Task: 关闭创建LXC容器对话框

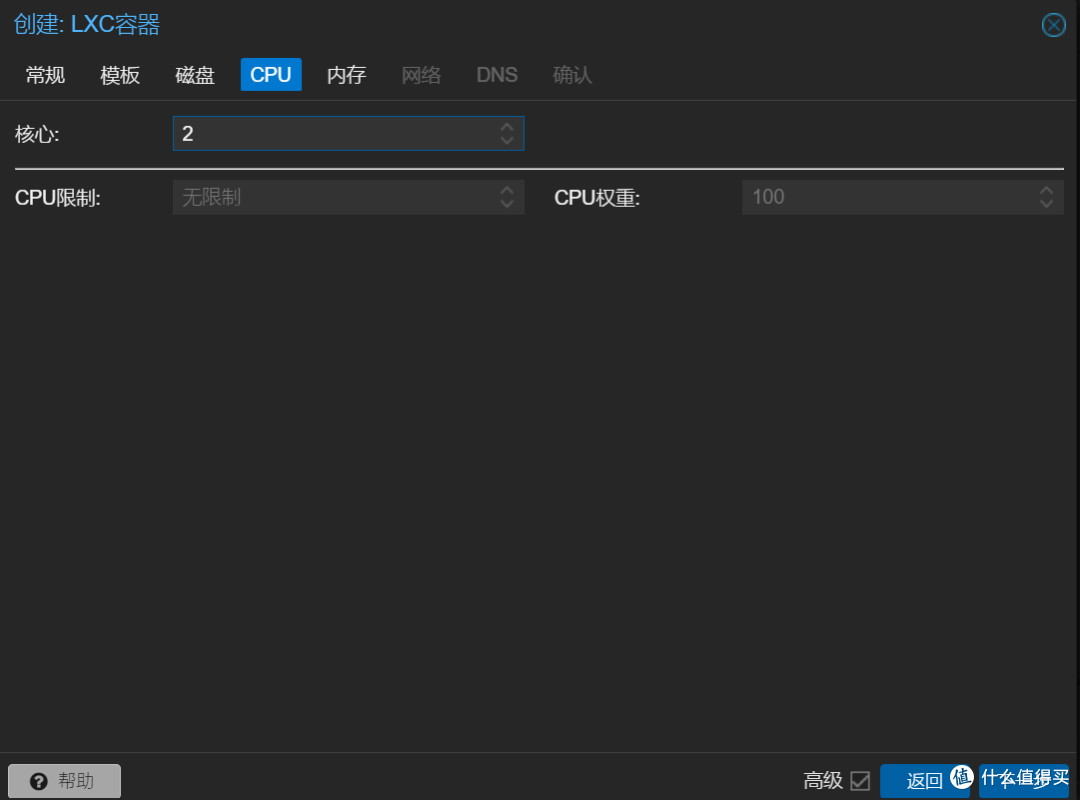Action: (1053, 25)
